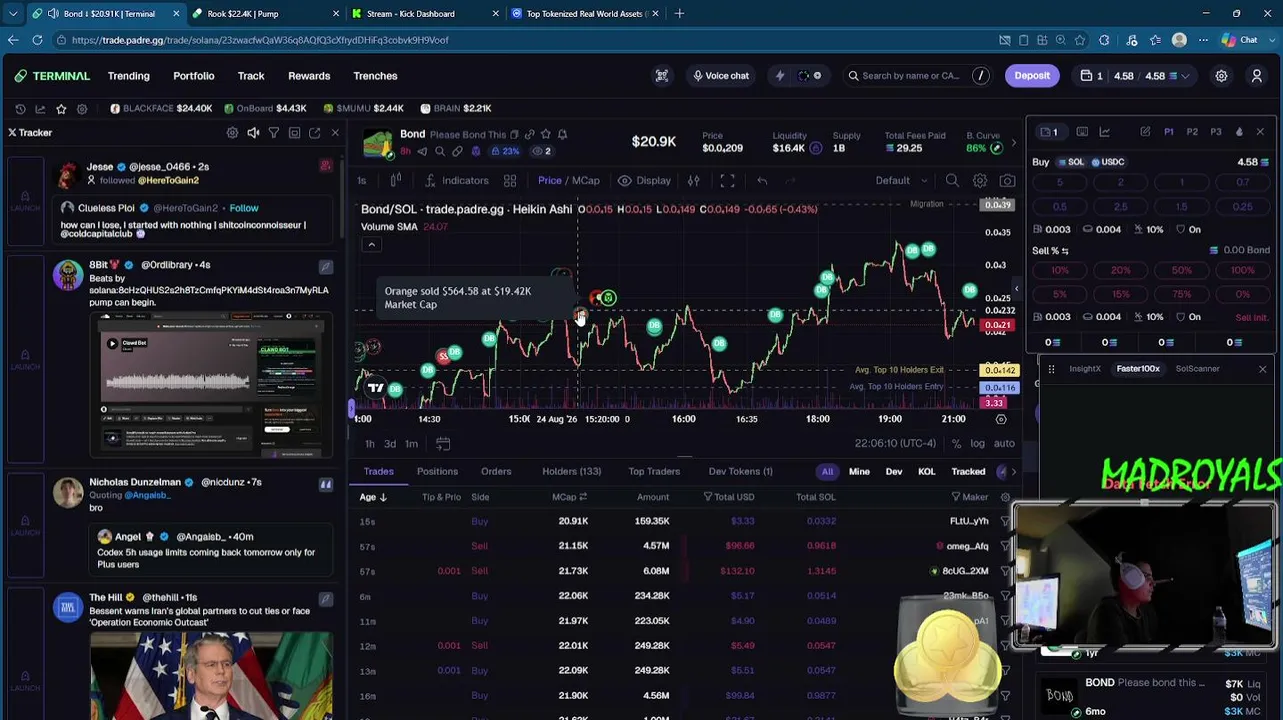Show All trades filter
This screenshot has width=1283, height=720.
(827, 472)
